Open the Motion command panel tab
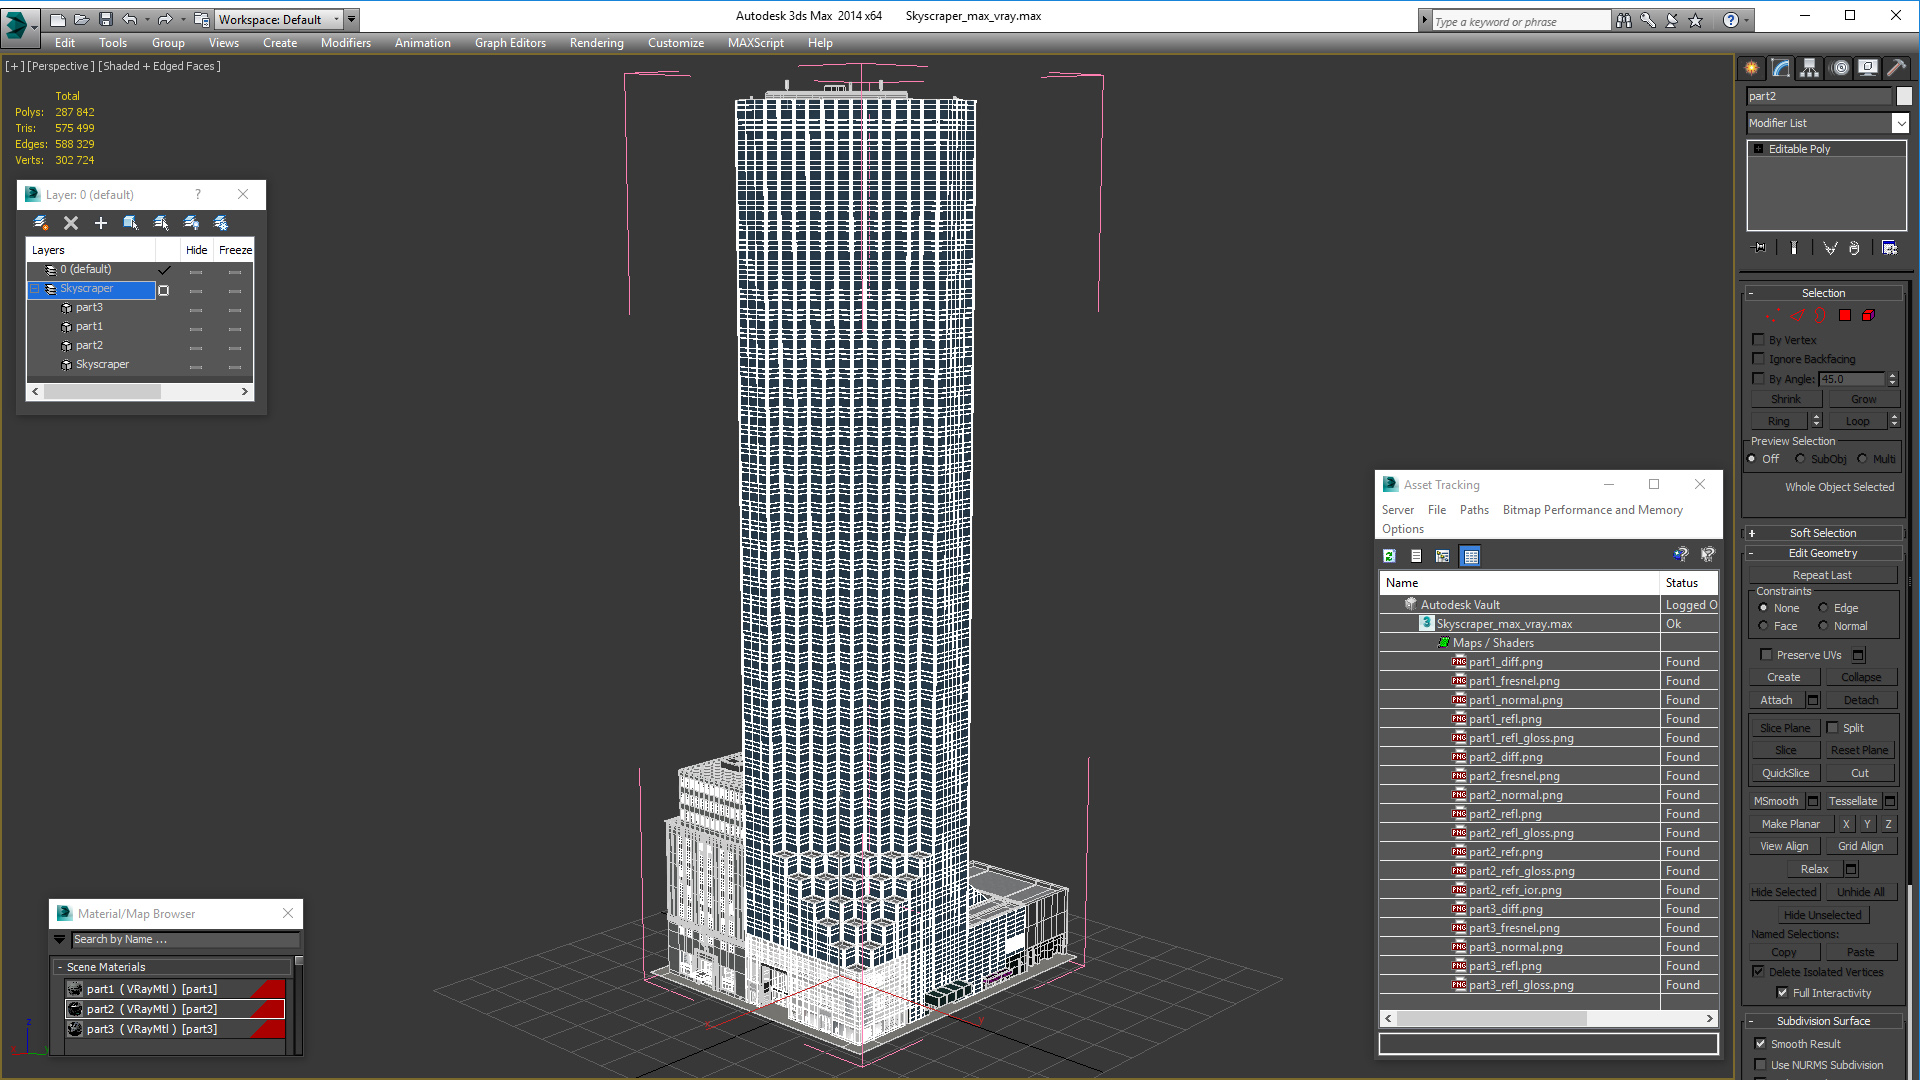This screenshot has width=1920, height=1080. point(1840,68)
